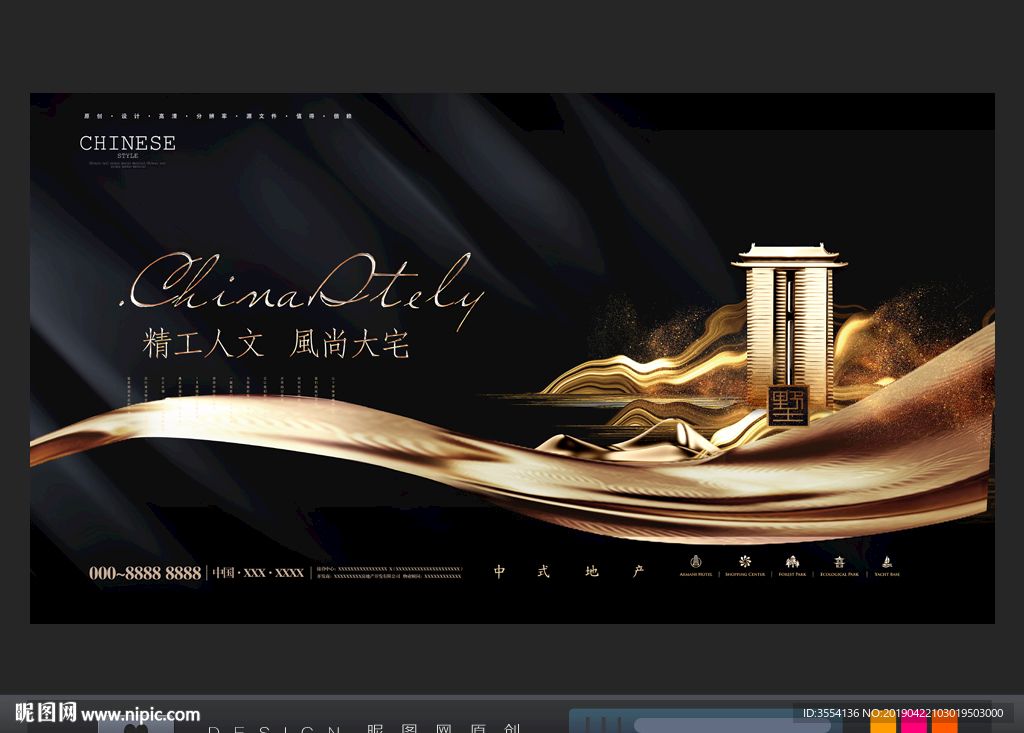Image resolution: width=1024 pixels, height=733 pixels.
Task: Click the phone number 000~8888 8888
Action: [x=145, y=573]
